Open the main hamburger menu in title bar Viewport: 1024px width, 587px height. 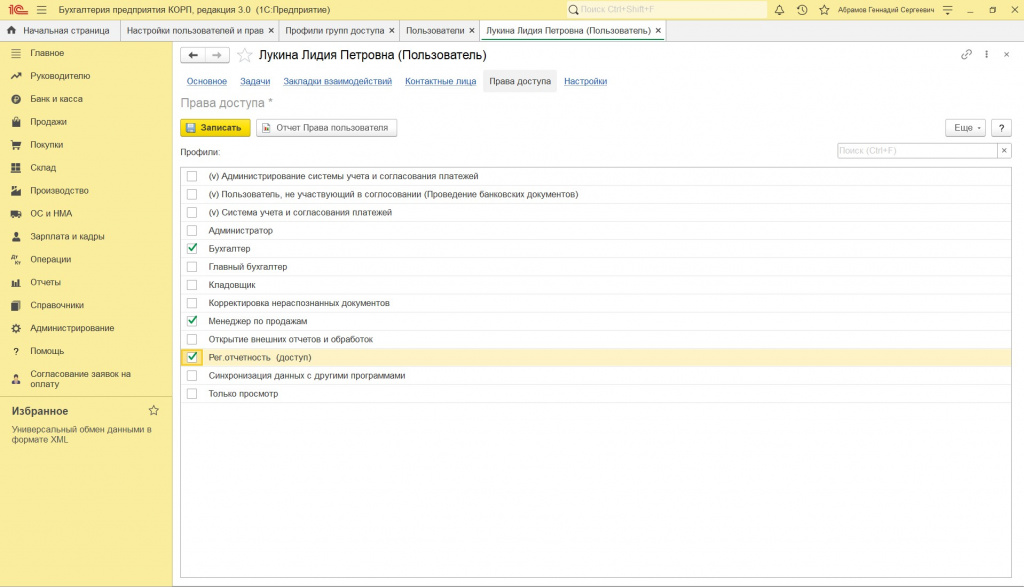42,10
